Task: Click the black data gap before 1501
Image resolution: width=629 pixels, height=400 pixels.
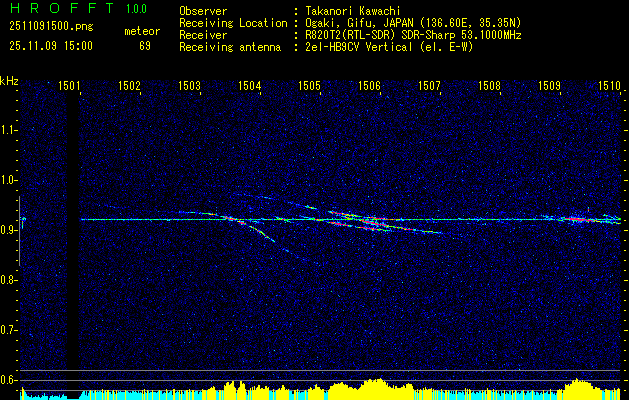Action: pos(73,241)
